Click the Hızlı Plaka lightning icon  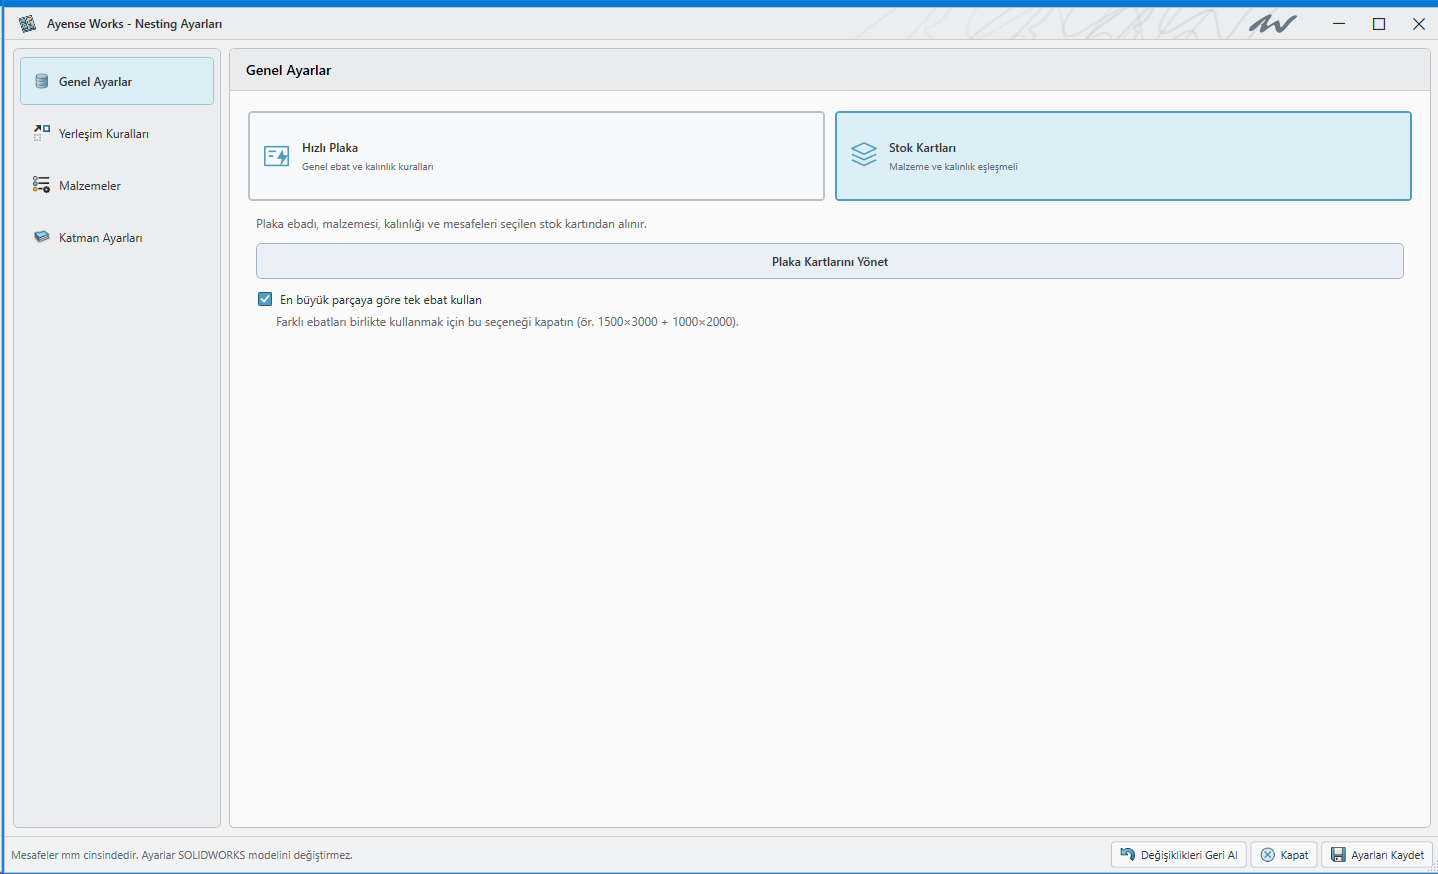click(x=277, y=156)
